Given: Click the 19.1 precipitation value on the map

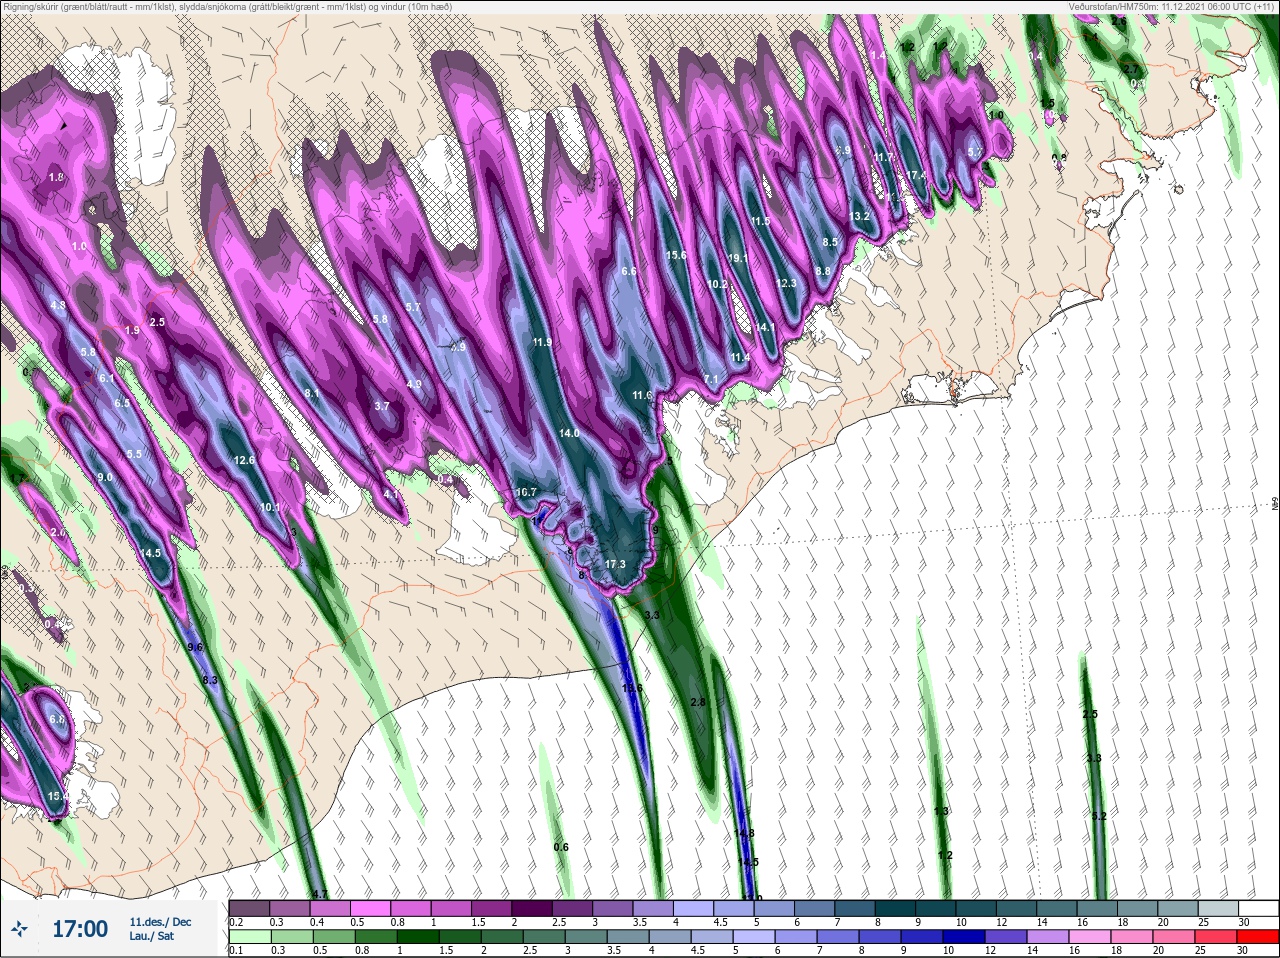Looking at the screenshot, I should click(738, 258).
